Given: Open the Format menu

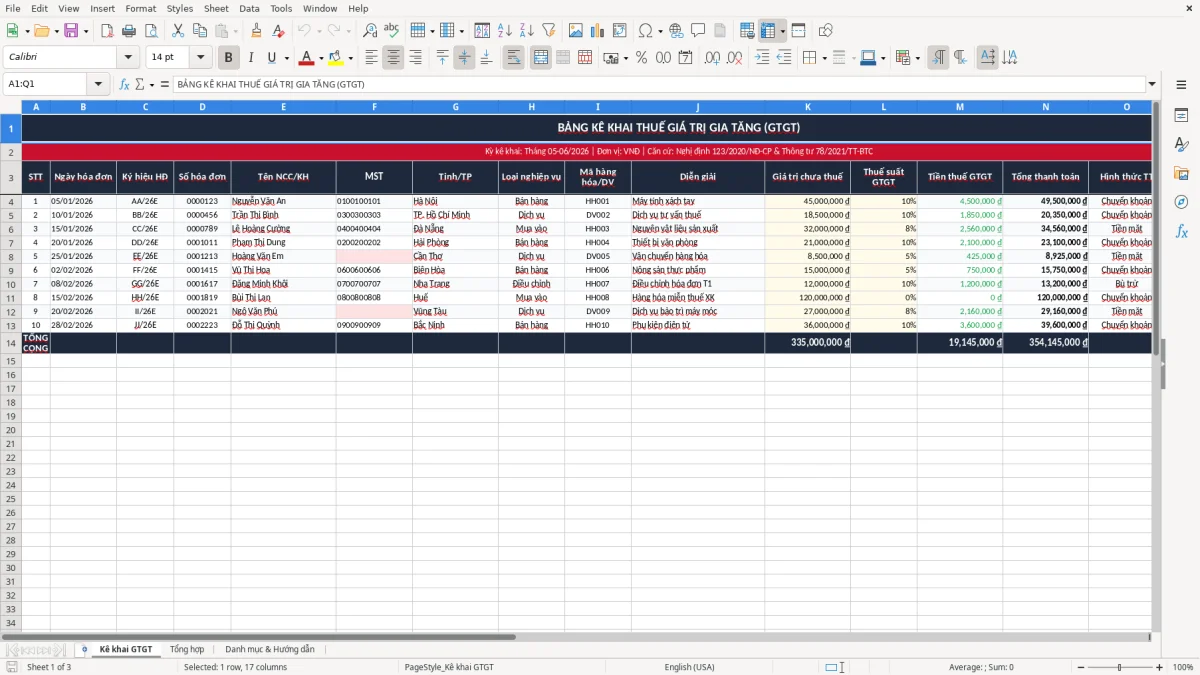Looking at the screenshot, I should (x=141, y=8).
